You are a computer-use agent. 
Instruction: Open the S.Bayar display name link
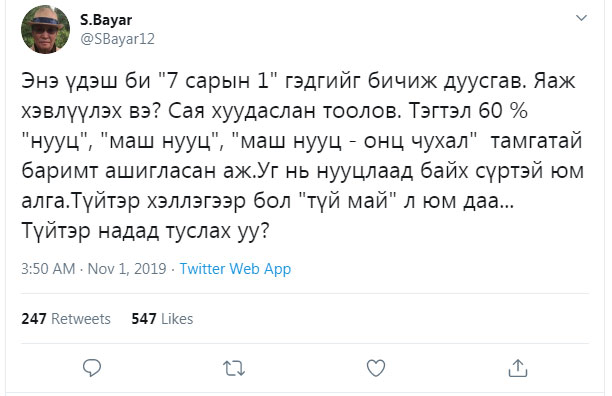106,20
